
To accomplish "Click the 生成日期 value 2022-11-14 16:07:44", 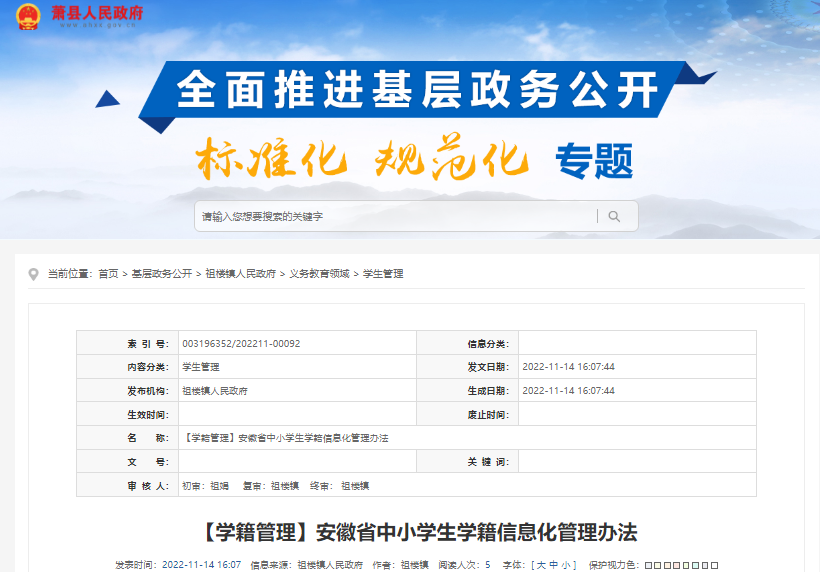I will [568, 391].
